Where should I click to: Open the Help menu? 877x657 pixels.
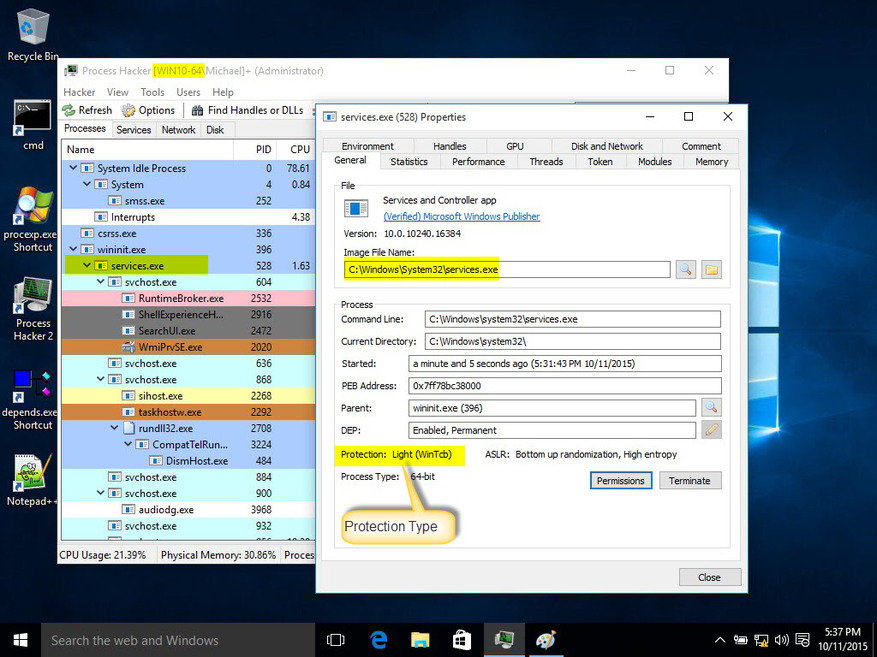click(x=223, y=92)
